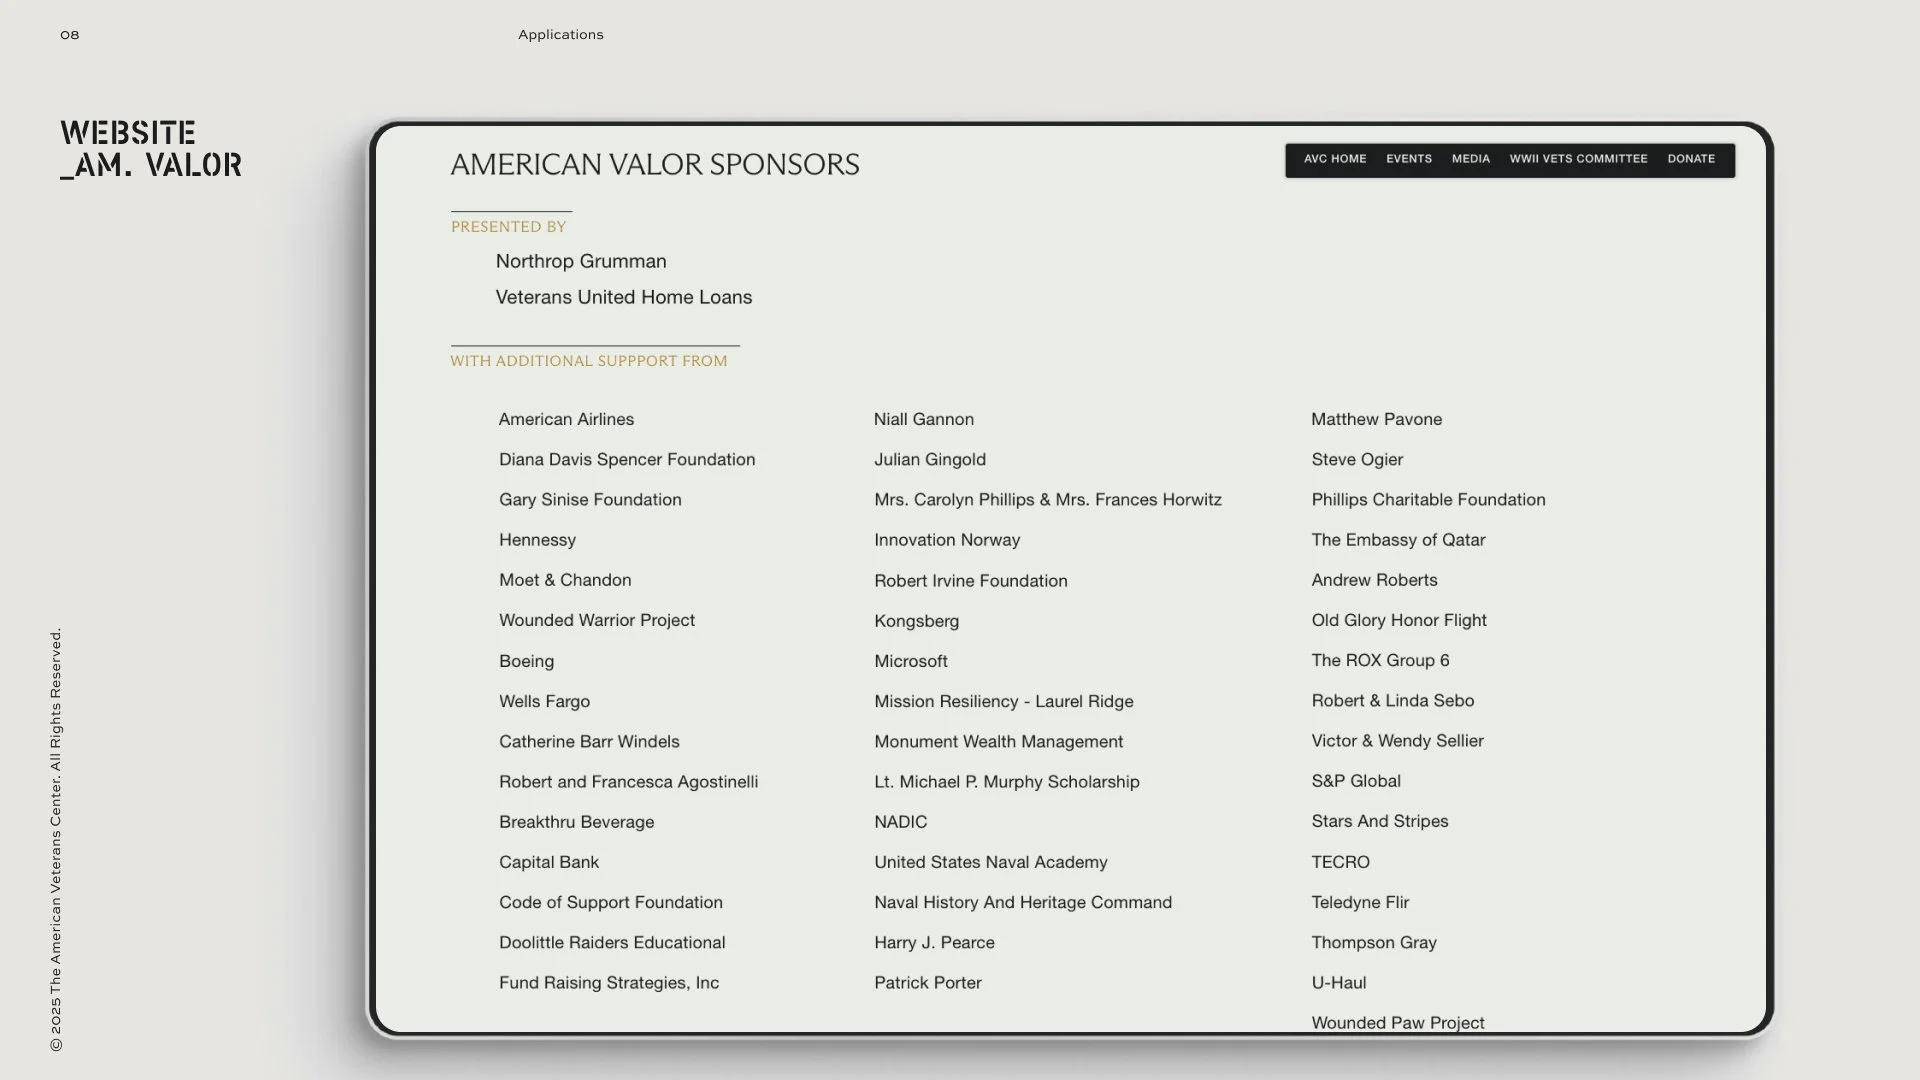The image size is (1920, 1080).
Task: Click United States Naval Academy
Action: (x=991, y=862)
